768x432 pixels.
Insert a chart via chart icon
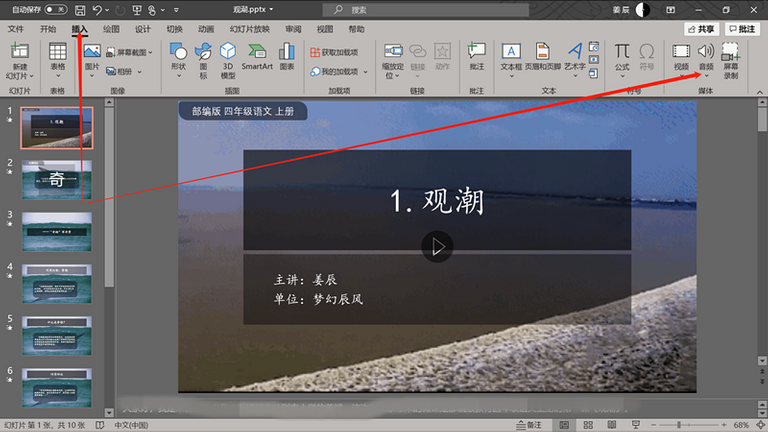(287, 56)
